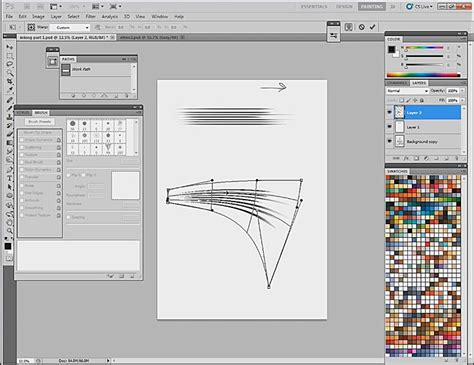474x365 pixels.
Task: Cancel the warp transform
Action: click(x=362, y=27)
